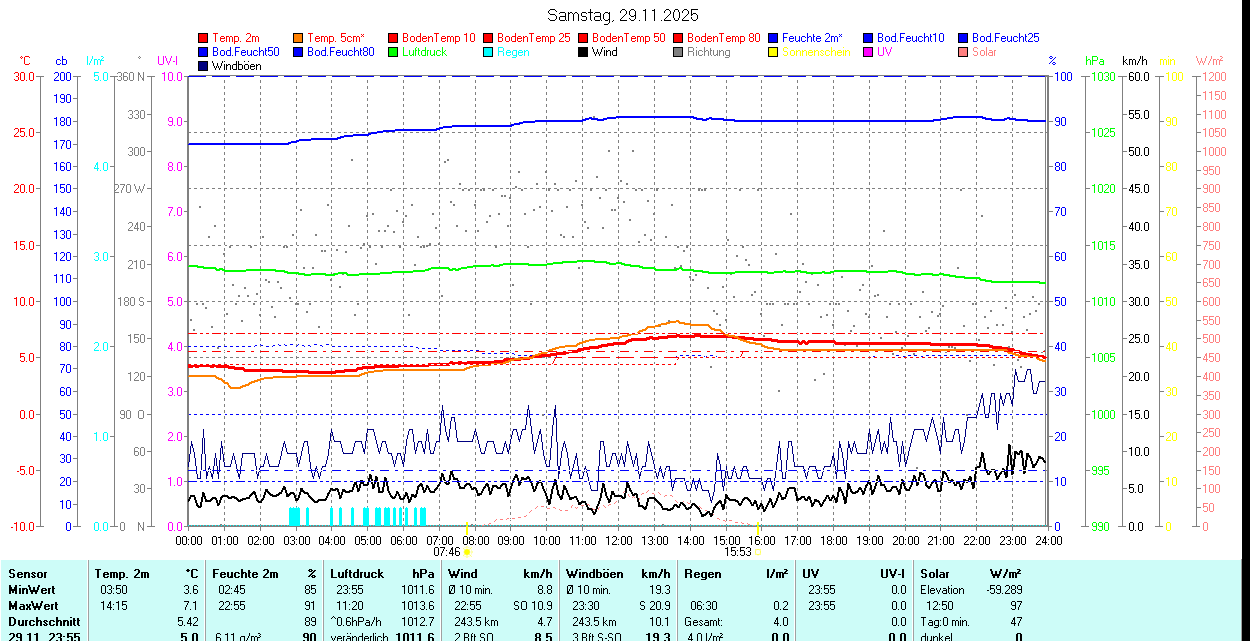Image resolution: width=1250 pixels, height=641 pixels.
Task: Click the red Temp. 2m legend swatch
Action: (x=204, y=38)
